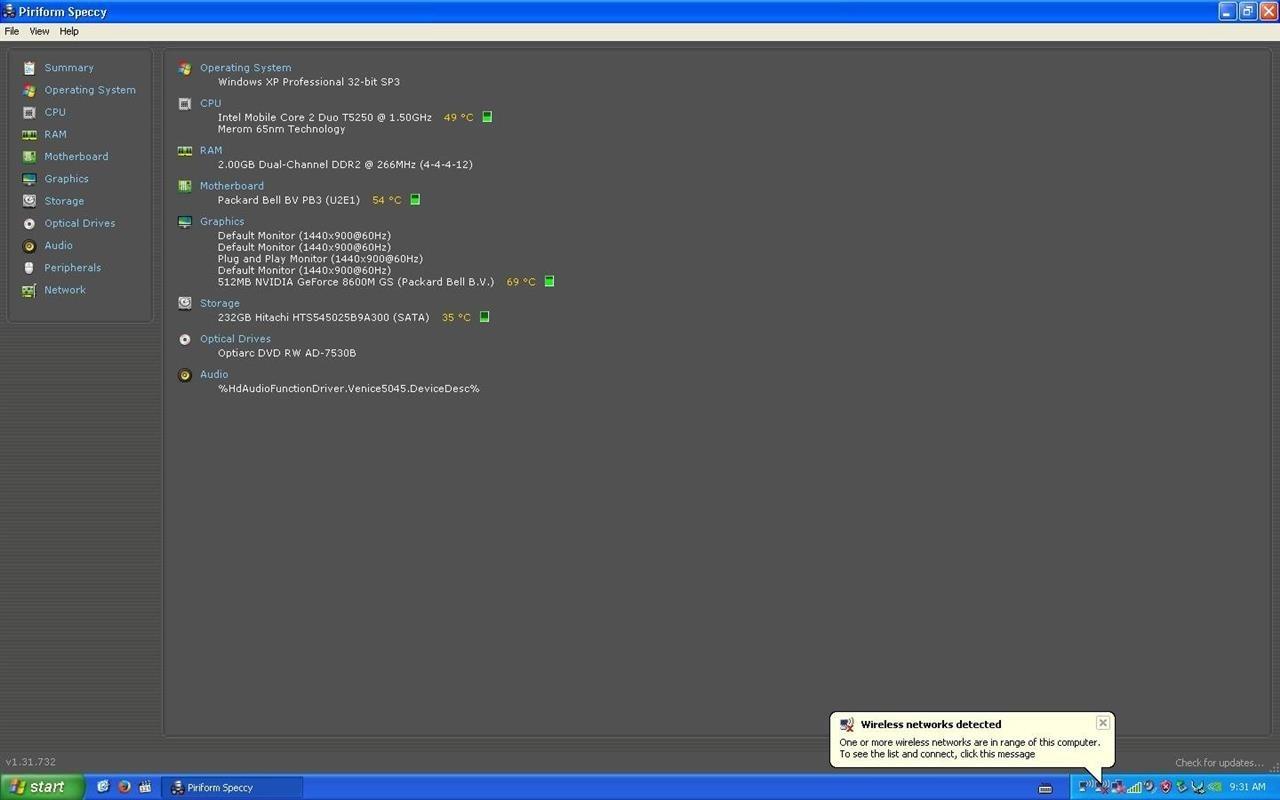1280x800 pixels.
Task: Click Check for updates link
Action: coord(1219,763)
